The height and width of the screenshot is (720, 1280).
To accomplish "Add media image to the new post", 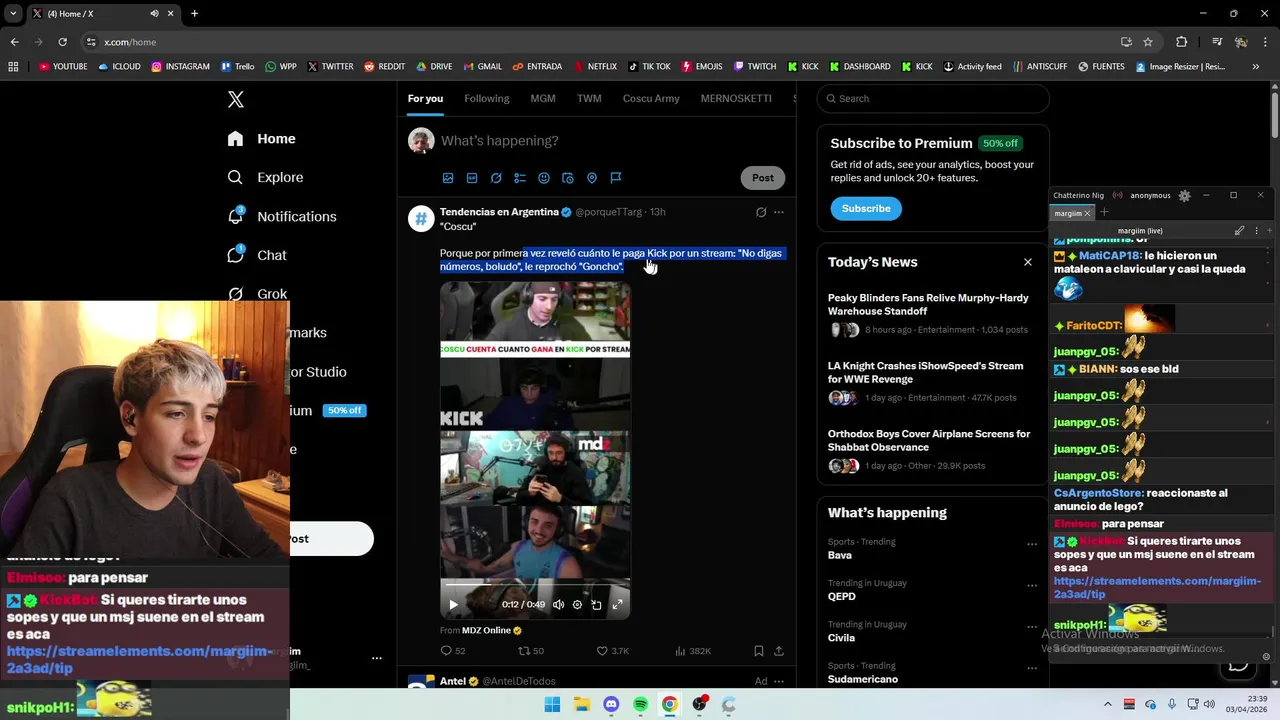I will point(448,178).
